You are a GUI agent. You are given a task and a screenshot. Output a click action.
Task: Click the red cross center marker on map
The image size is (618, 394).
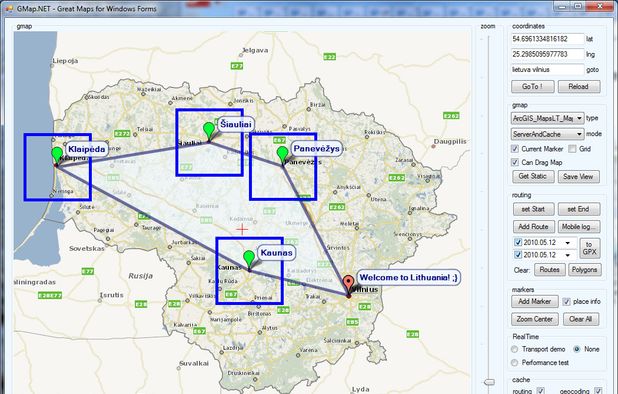pyautogui.click(x=242, y=229)
